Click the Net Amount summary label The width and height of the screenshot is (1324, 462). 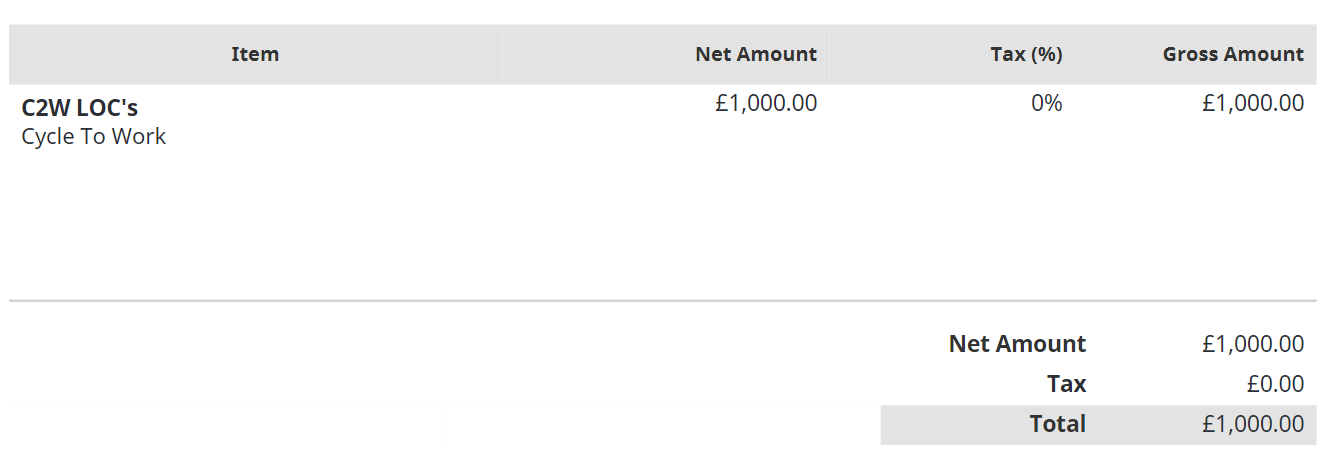pos(1017,344)
